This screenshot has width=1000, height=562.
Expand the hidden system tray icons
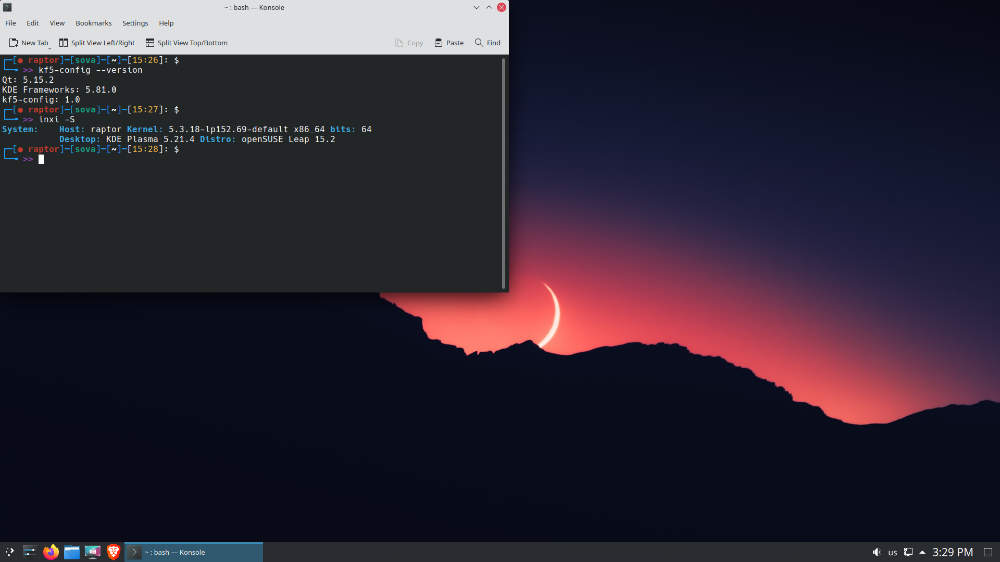click(x=922, y=552)
